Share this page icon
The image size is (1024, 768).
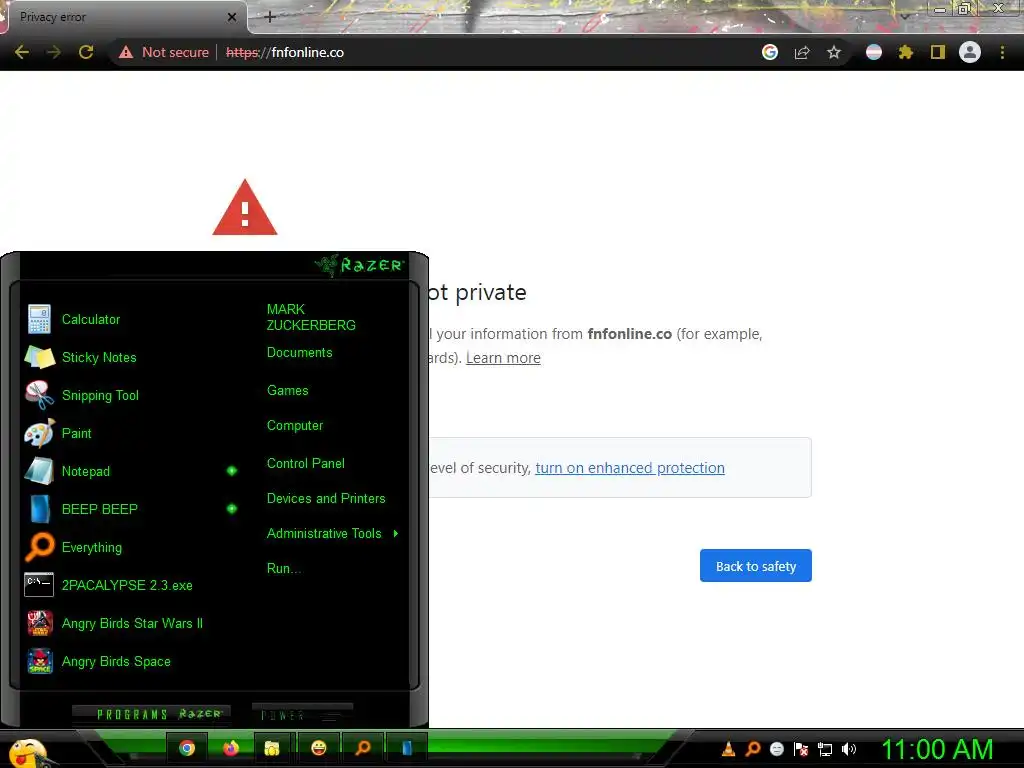802,52
